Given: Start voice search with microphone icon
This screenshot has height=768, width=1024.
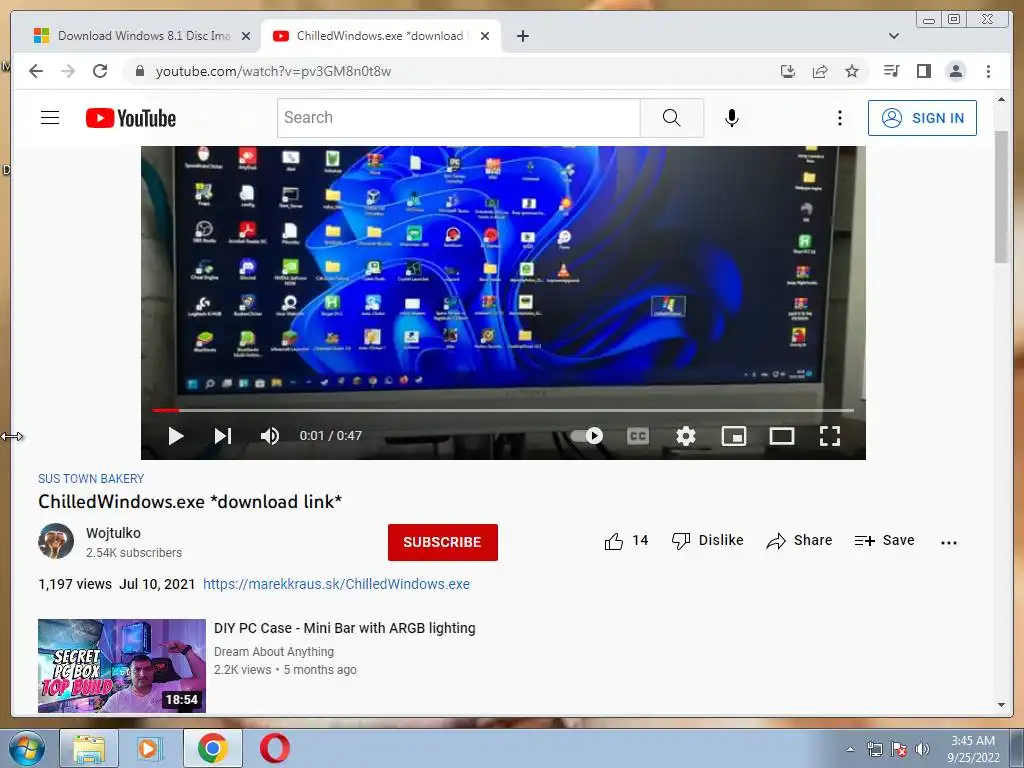Looking at the screenshot, I should (731, 118).
